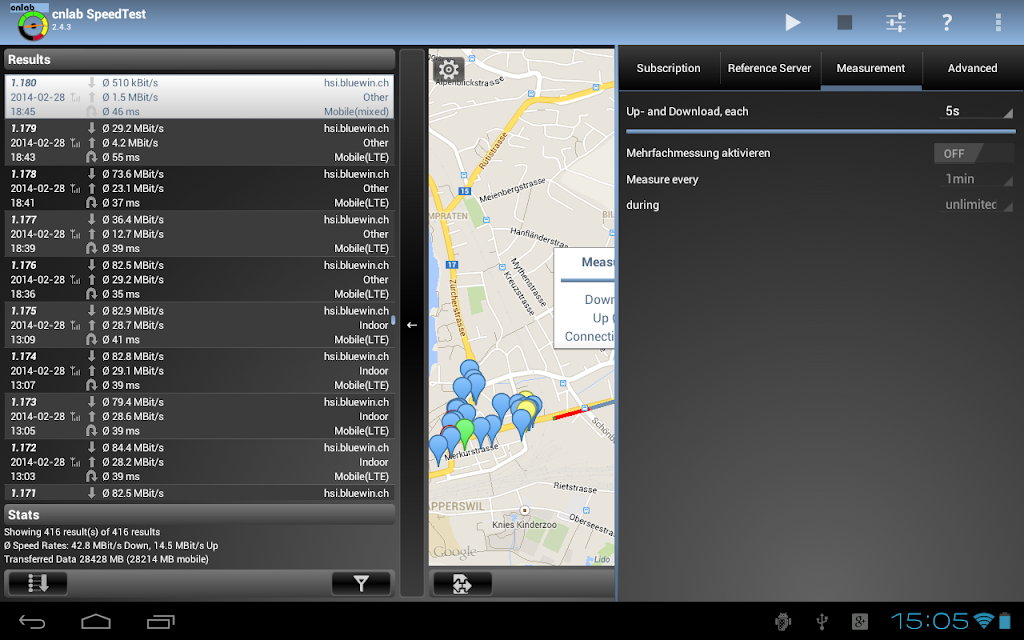1024x640 pixels.
Task: Open settings via the sliders icon
Action: pyautogui.click(x=895, y=23)
